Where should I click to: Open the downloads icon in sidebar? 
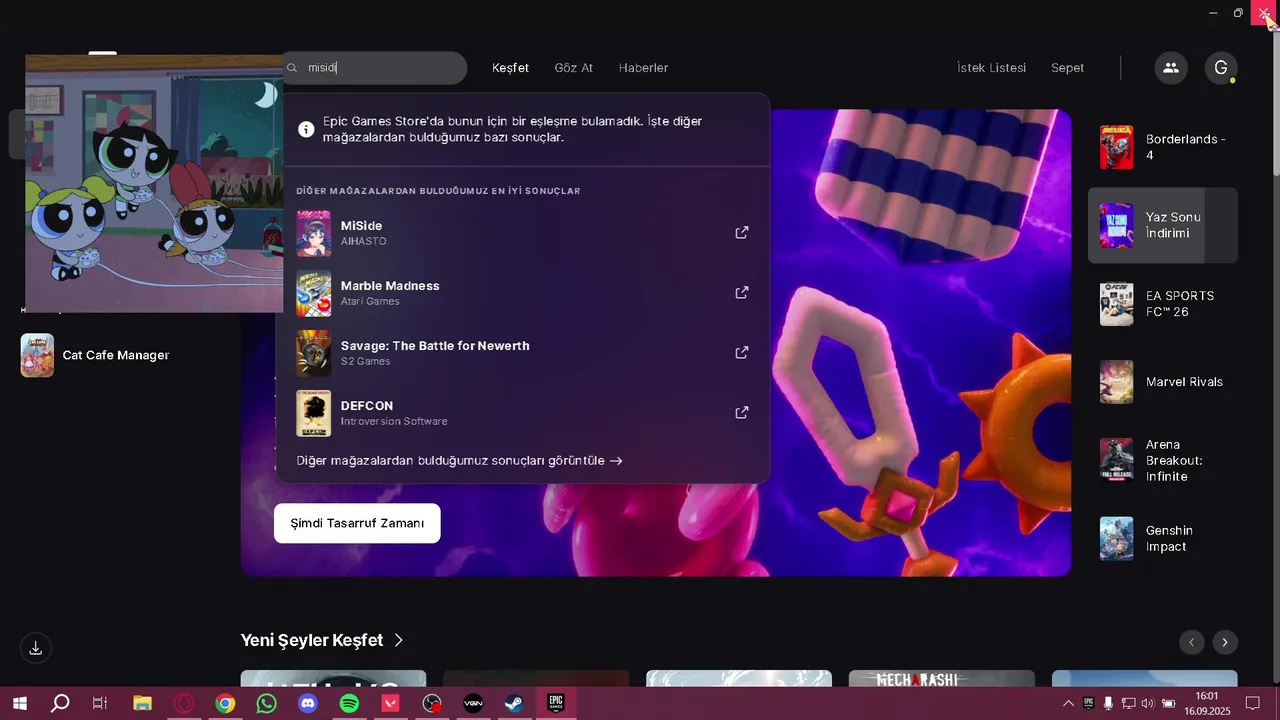[35, 648]
